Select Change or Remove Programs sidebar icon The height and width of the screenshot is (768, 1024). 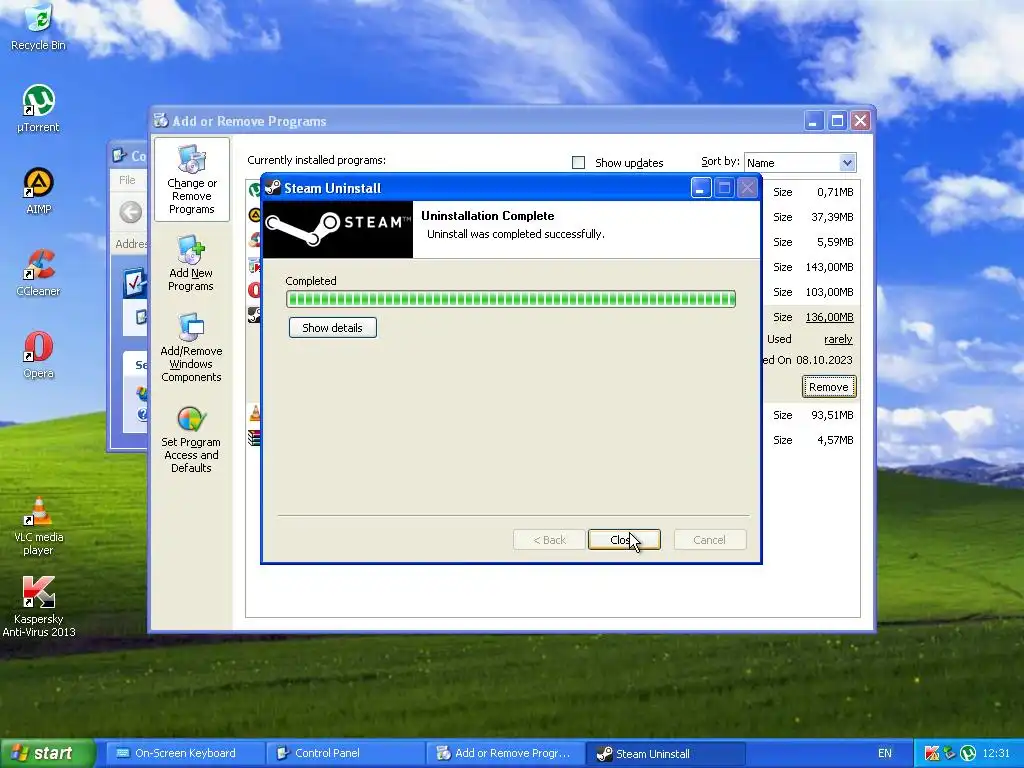click(191, 180)
